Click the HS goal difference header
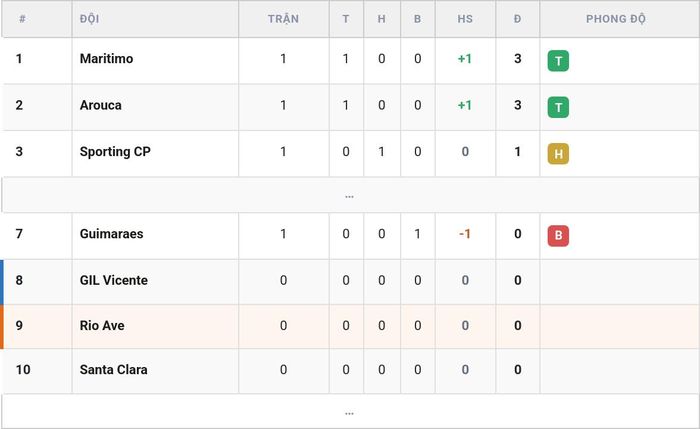The width and height of the screenshot is (700, 429). pos(465,19)
